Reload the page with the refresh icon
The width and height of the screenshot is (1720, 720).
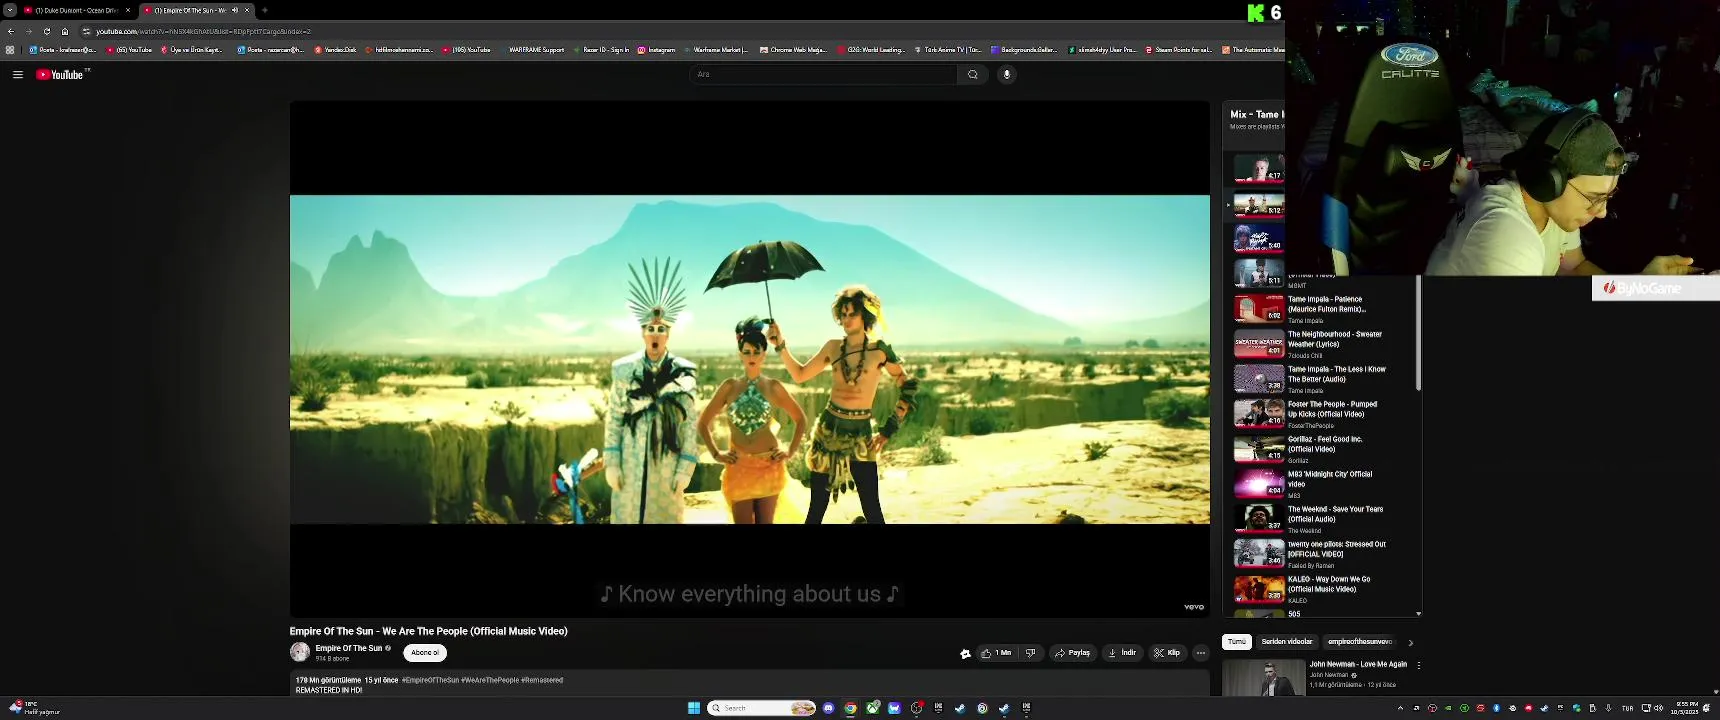click(46, 31)
